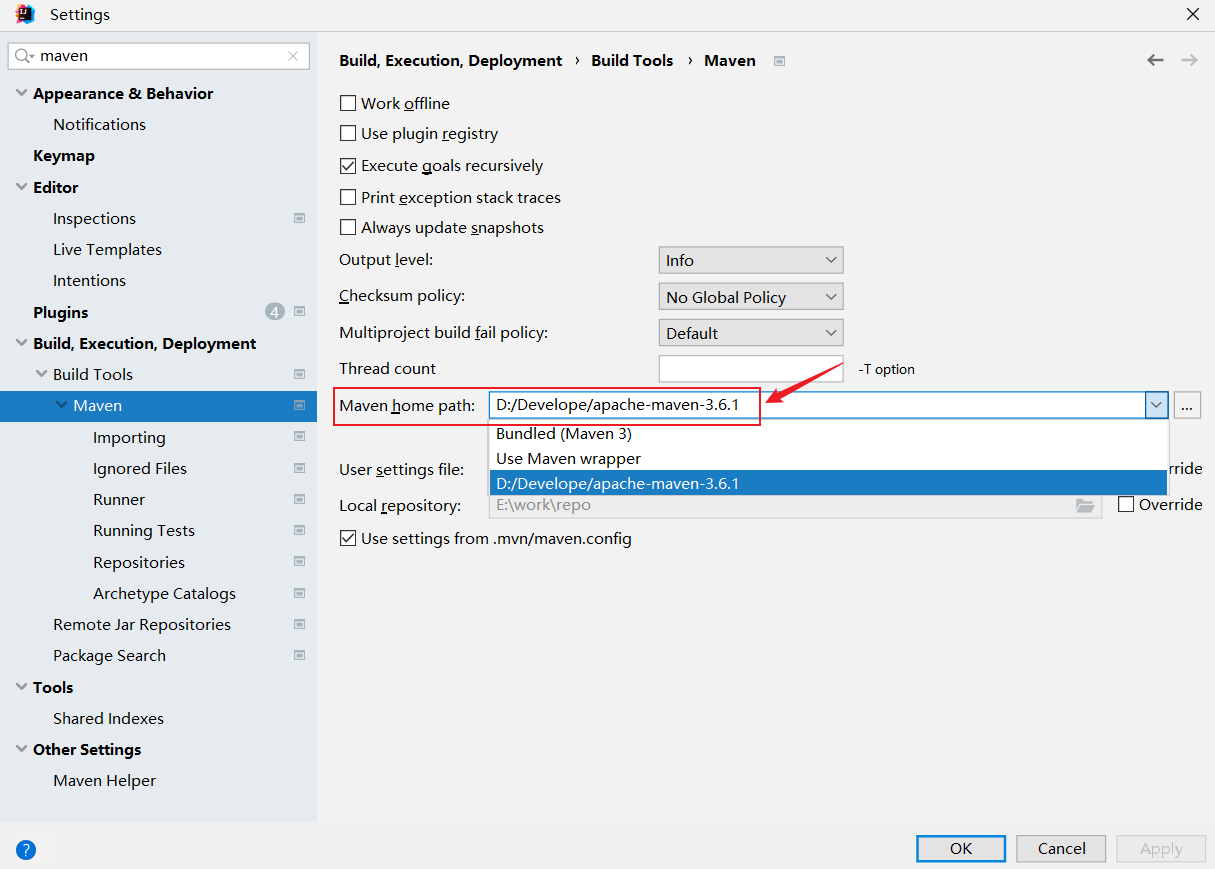Open the Checksum policy dropdown
This screenshot has width=1215, height=869.
pos(751,297)
